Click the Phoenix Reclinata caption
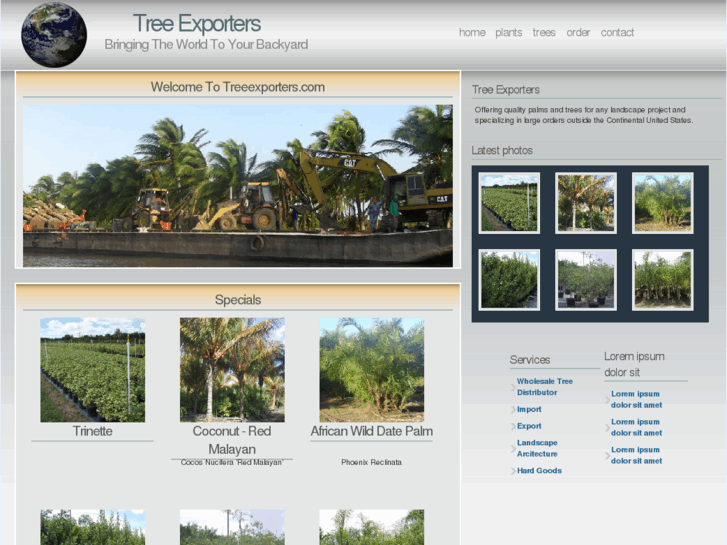Image resolution: width=727 pixels, height=545 pixels. [371, 462]
